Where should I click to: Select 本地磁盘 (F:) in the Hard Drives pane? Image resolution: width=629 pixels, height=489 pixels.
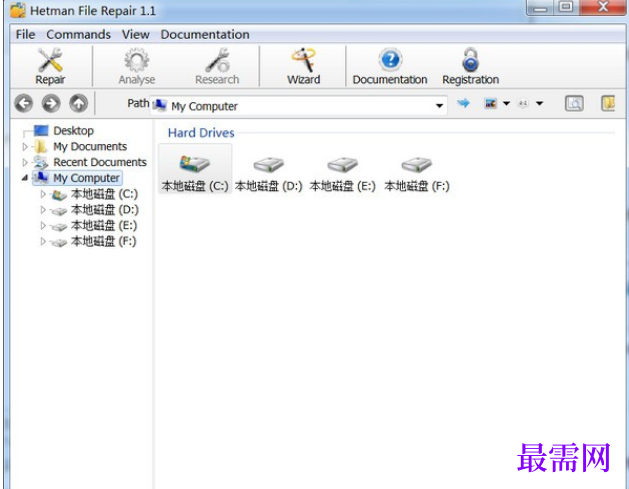pyautogui.click(x=417, y=174)
